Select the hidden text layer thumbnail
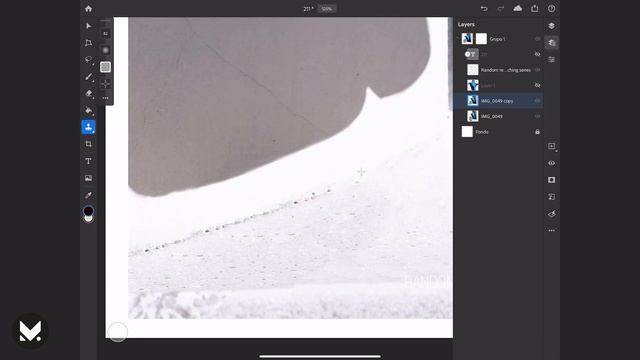Screen dimensions: 640x360 pos(472,54)
